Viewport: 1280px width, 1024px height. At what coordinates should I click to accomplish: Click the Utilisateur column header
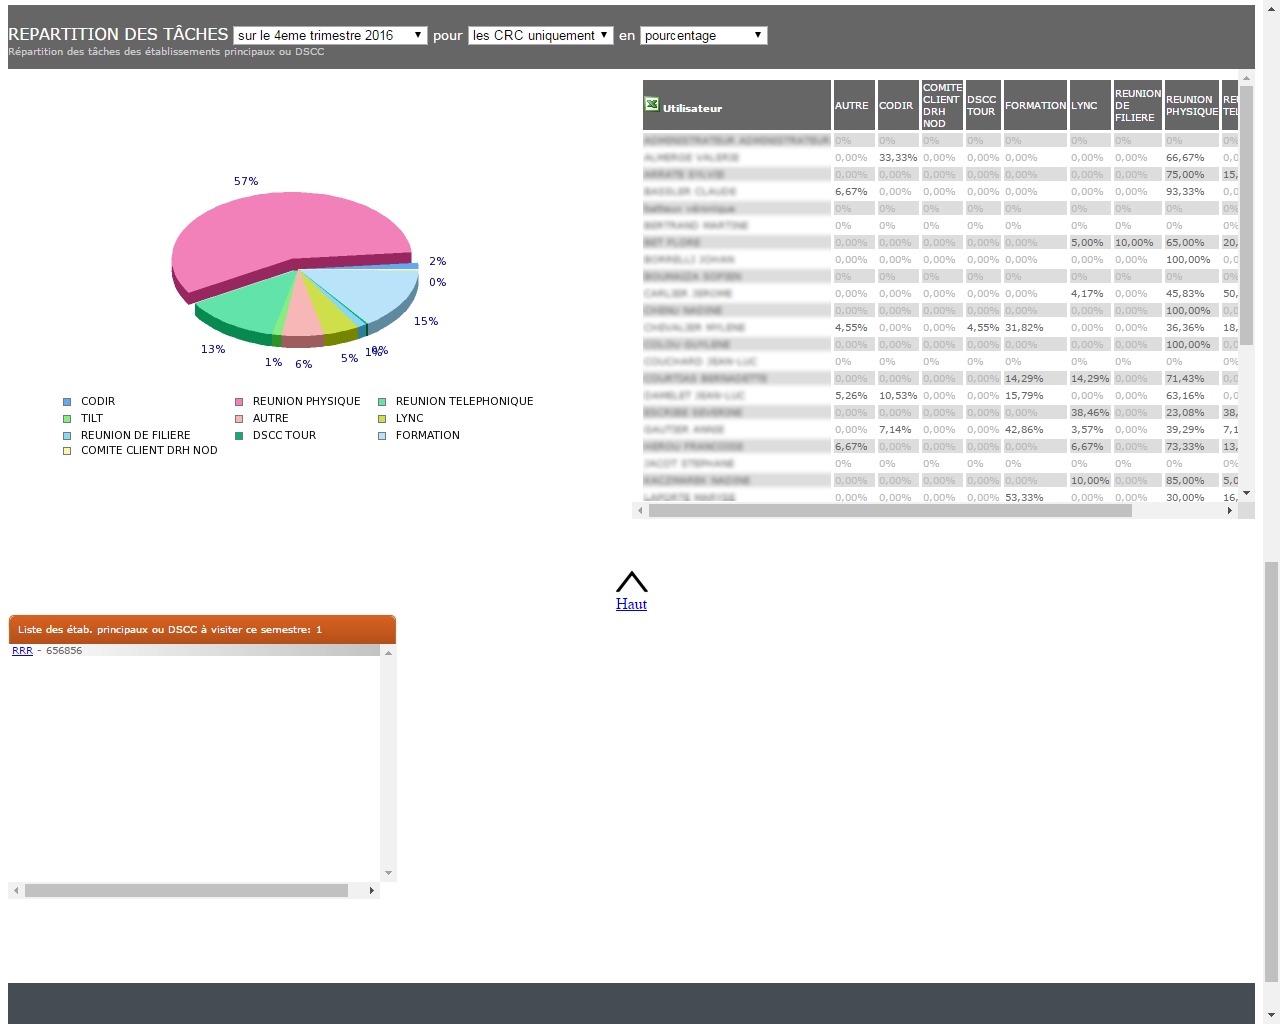point(736,105)
